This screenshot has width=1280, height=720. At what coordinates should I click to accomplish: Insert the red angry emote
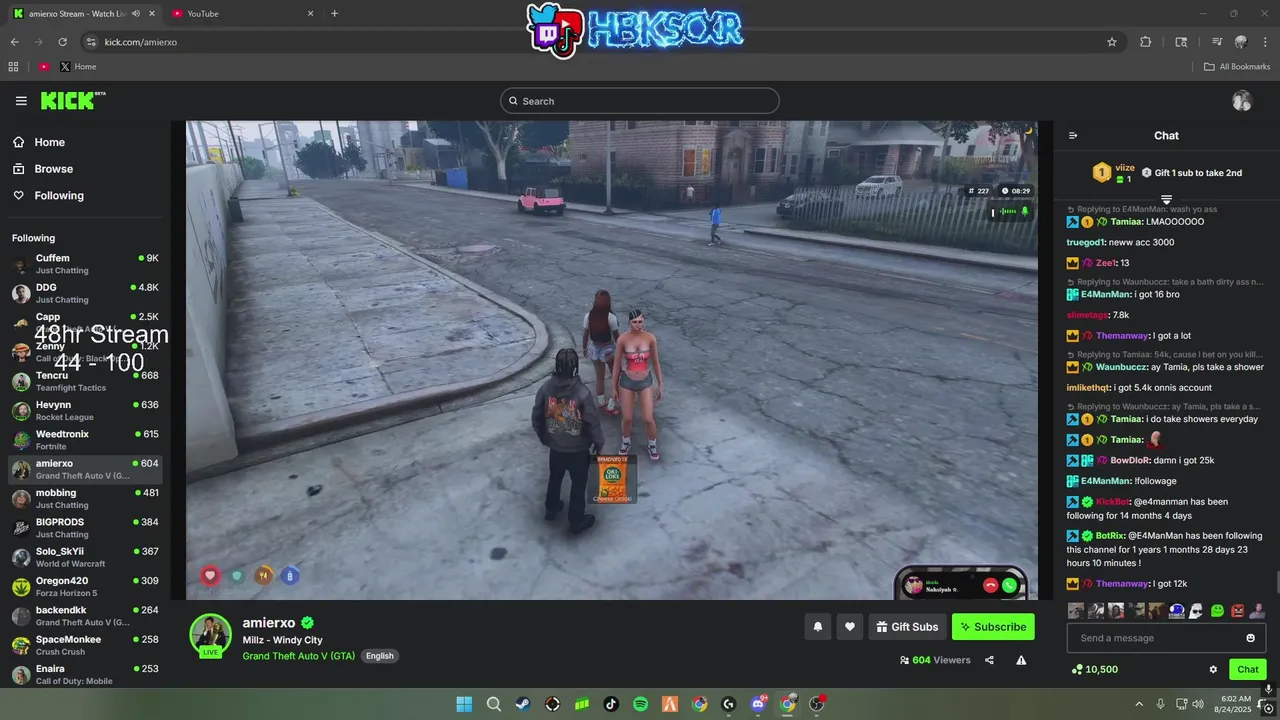click(1237, 611)
